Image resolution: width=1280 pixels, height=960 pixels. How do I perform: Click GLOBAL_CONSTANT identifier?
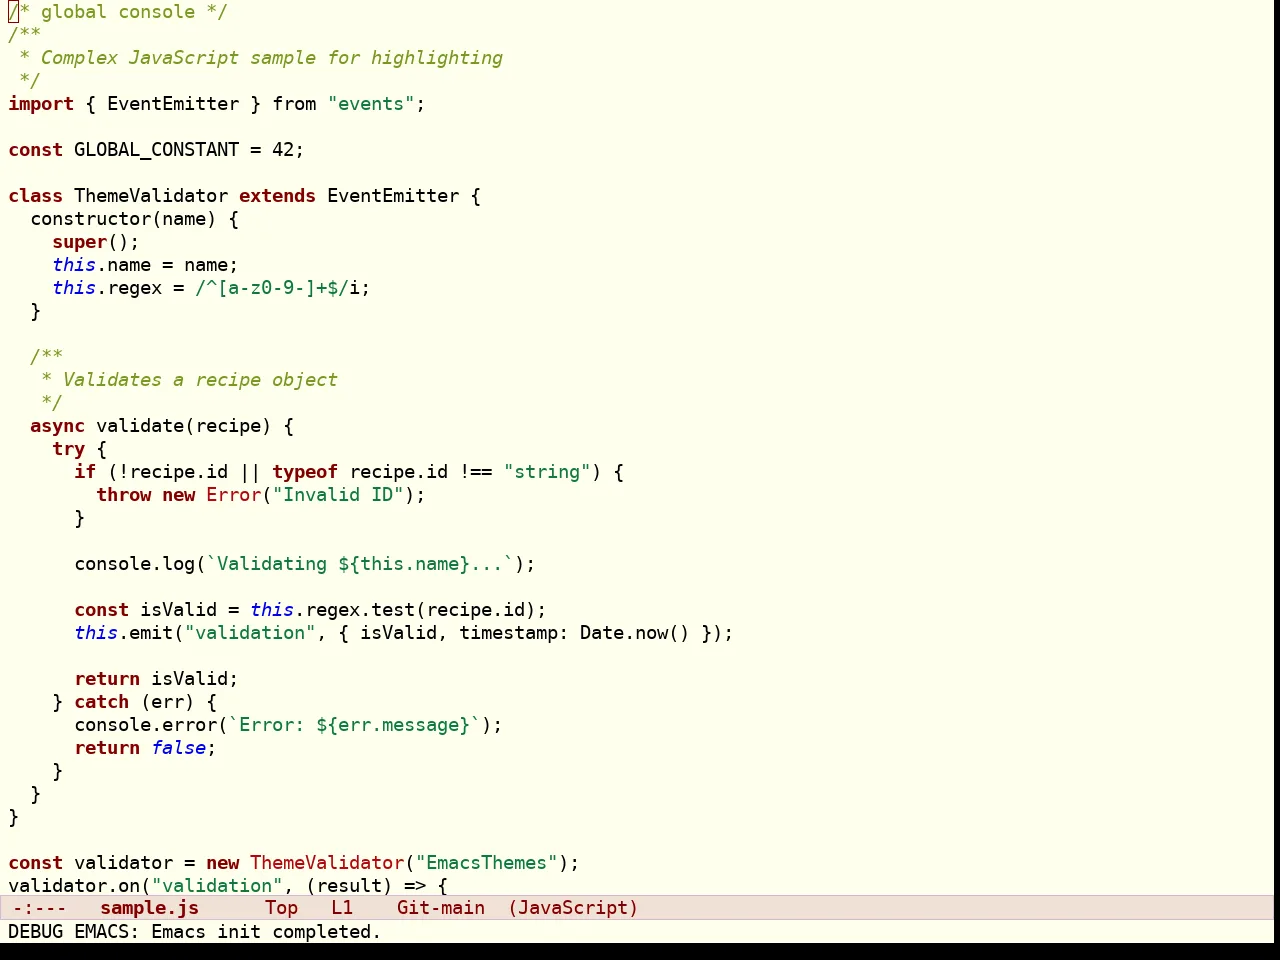pyautogui.click(x=156, y=150)
